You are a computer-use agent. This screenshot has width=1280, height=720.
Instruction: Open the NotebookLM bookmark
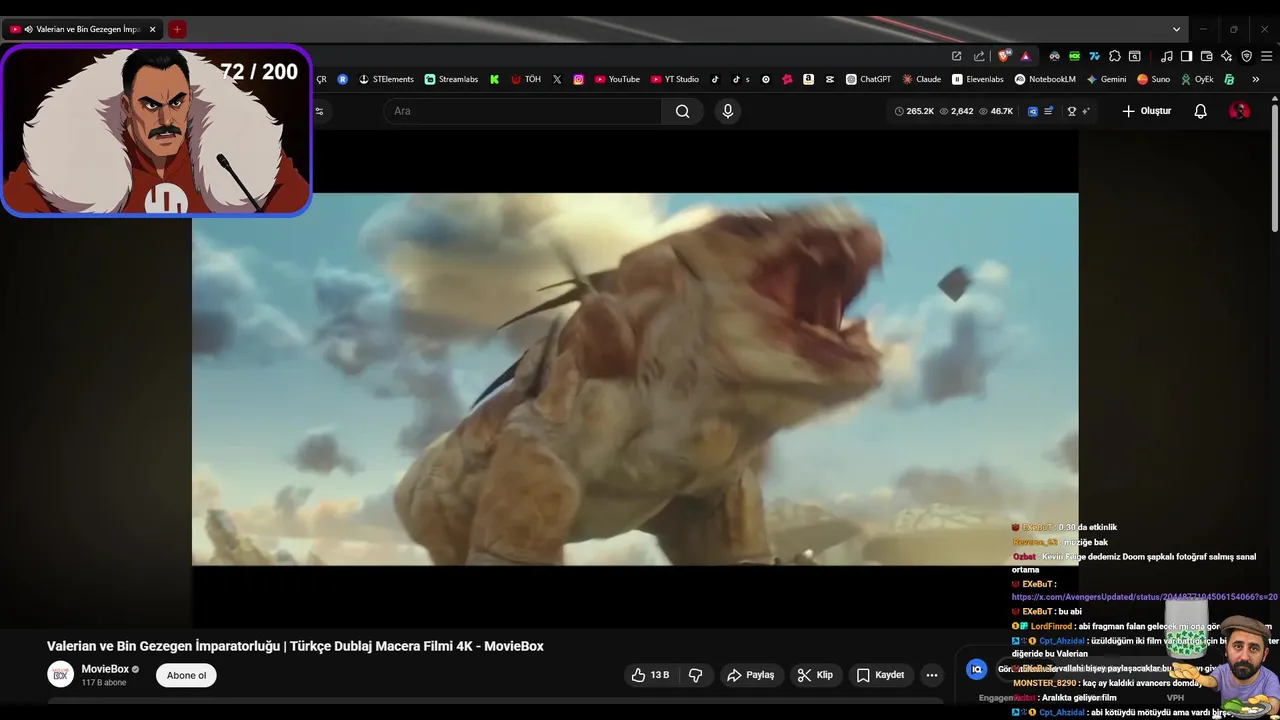[1045, 79]
